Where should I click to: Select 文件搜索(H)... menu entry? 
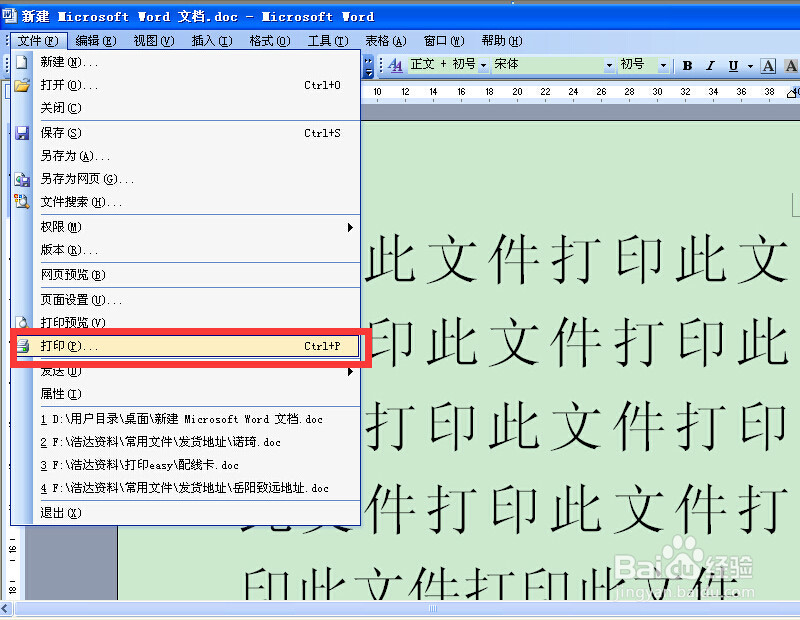coord(186,202)
